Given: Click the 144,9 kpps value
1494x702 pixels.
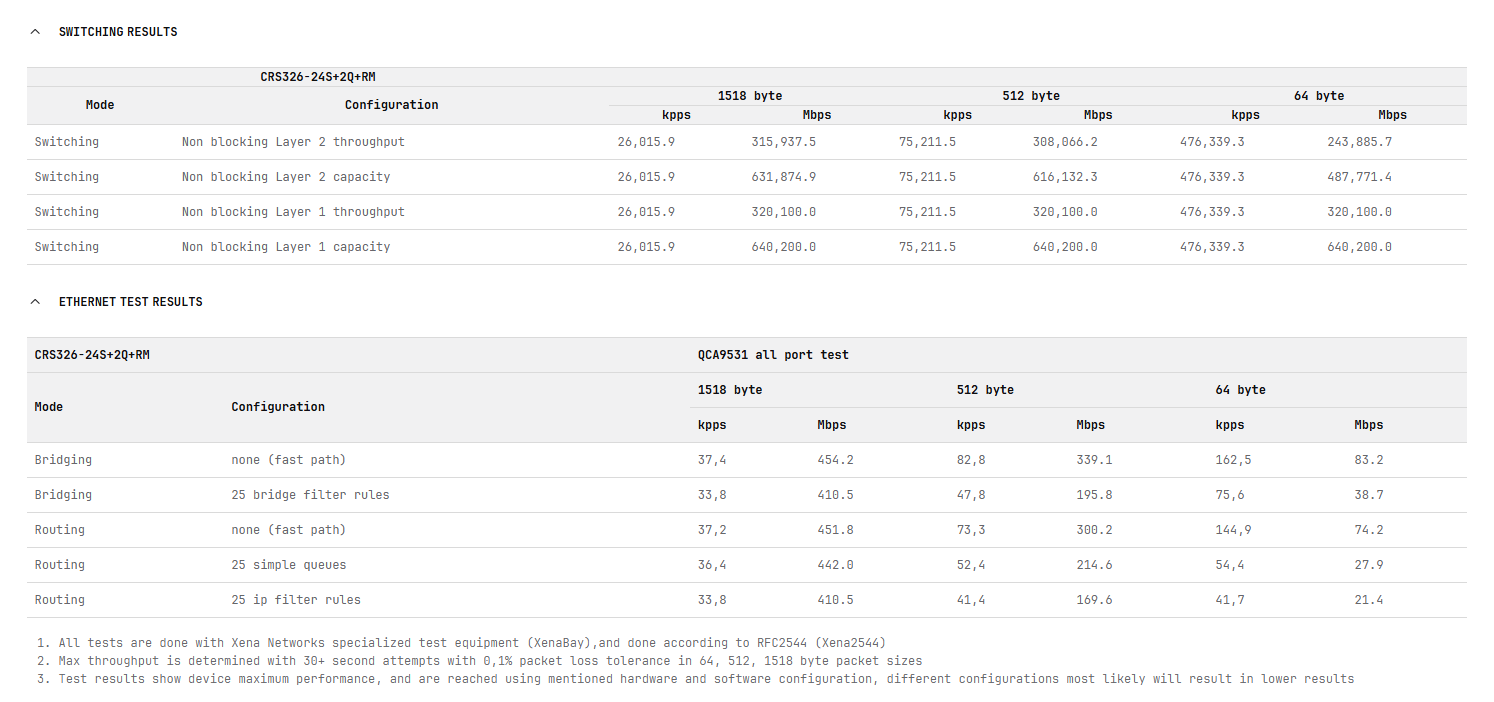Looking at the screenshot, I should point(1234,530).
